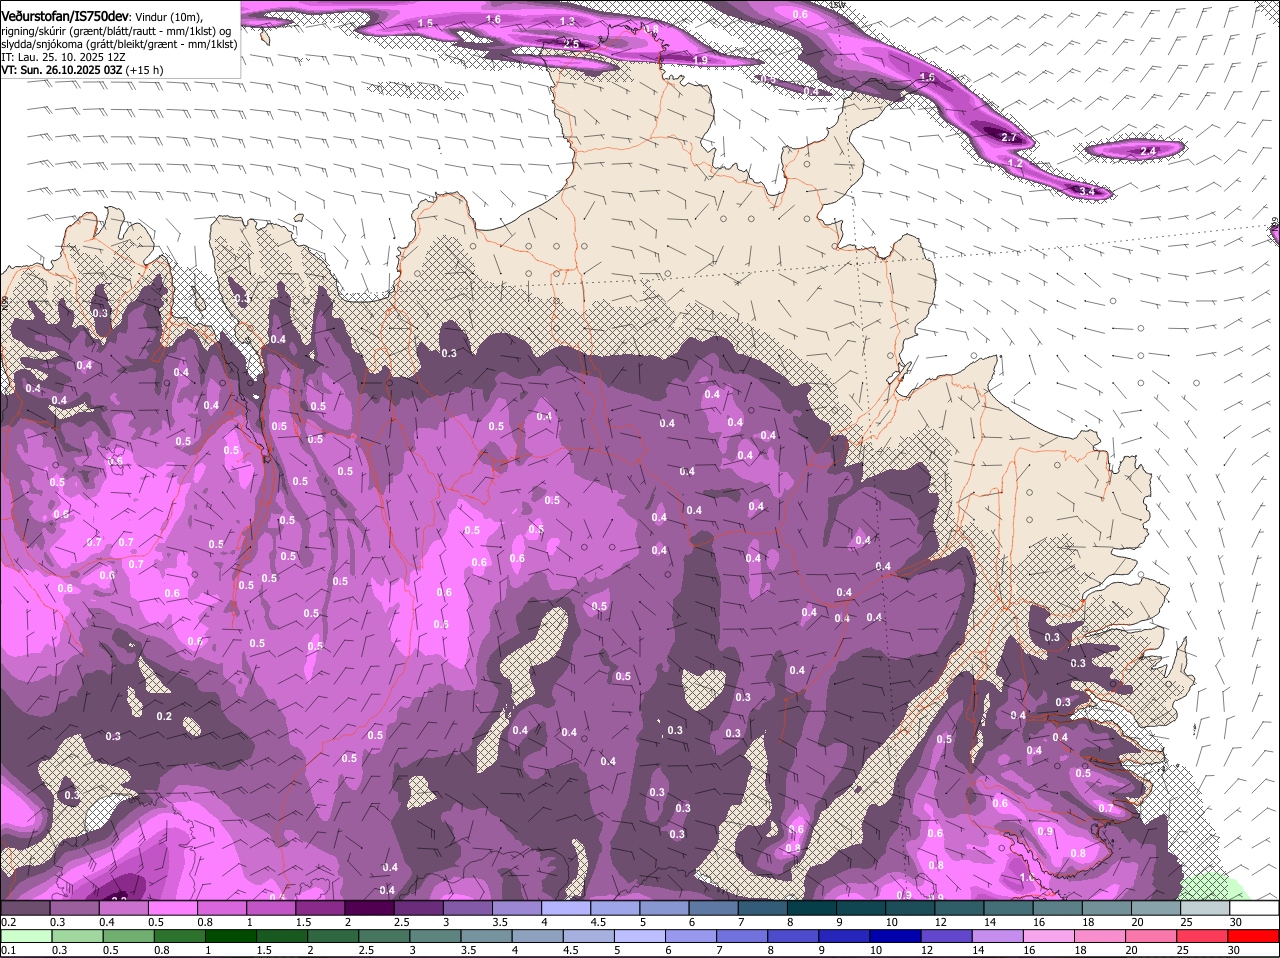This screenshot has height=958, width=1280.
Task: Click the light green rain patch at bottom right
Action: 1215,886
